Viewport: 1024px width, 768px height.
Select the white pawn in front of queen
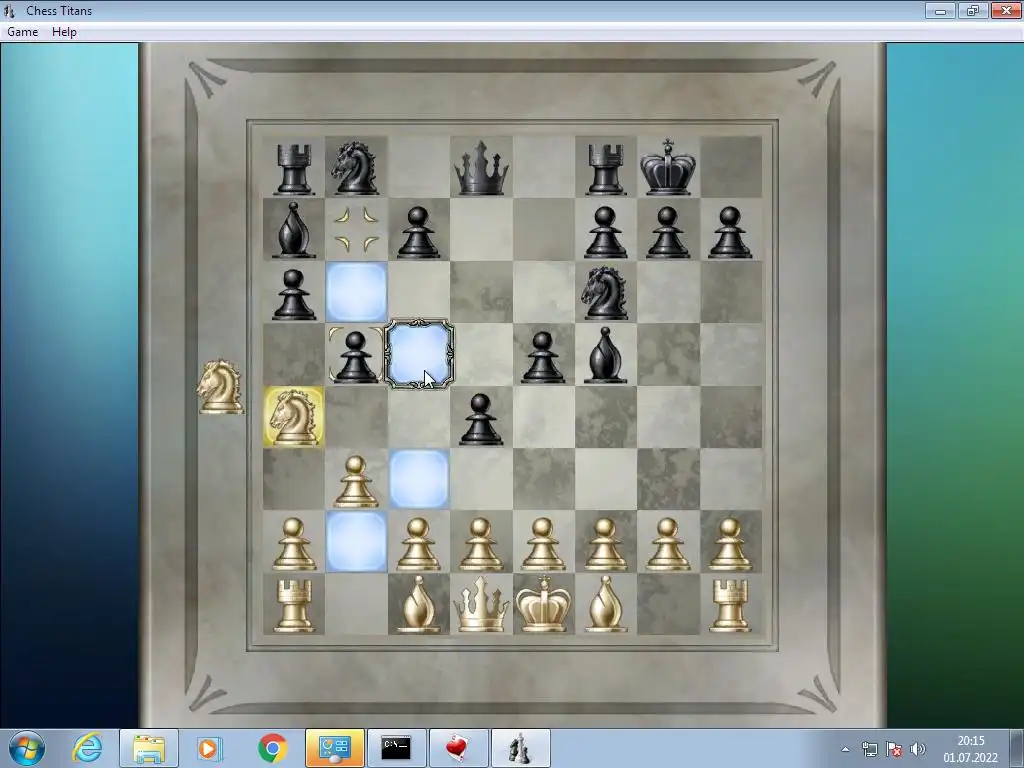coord(481,544)
